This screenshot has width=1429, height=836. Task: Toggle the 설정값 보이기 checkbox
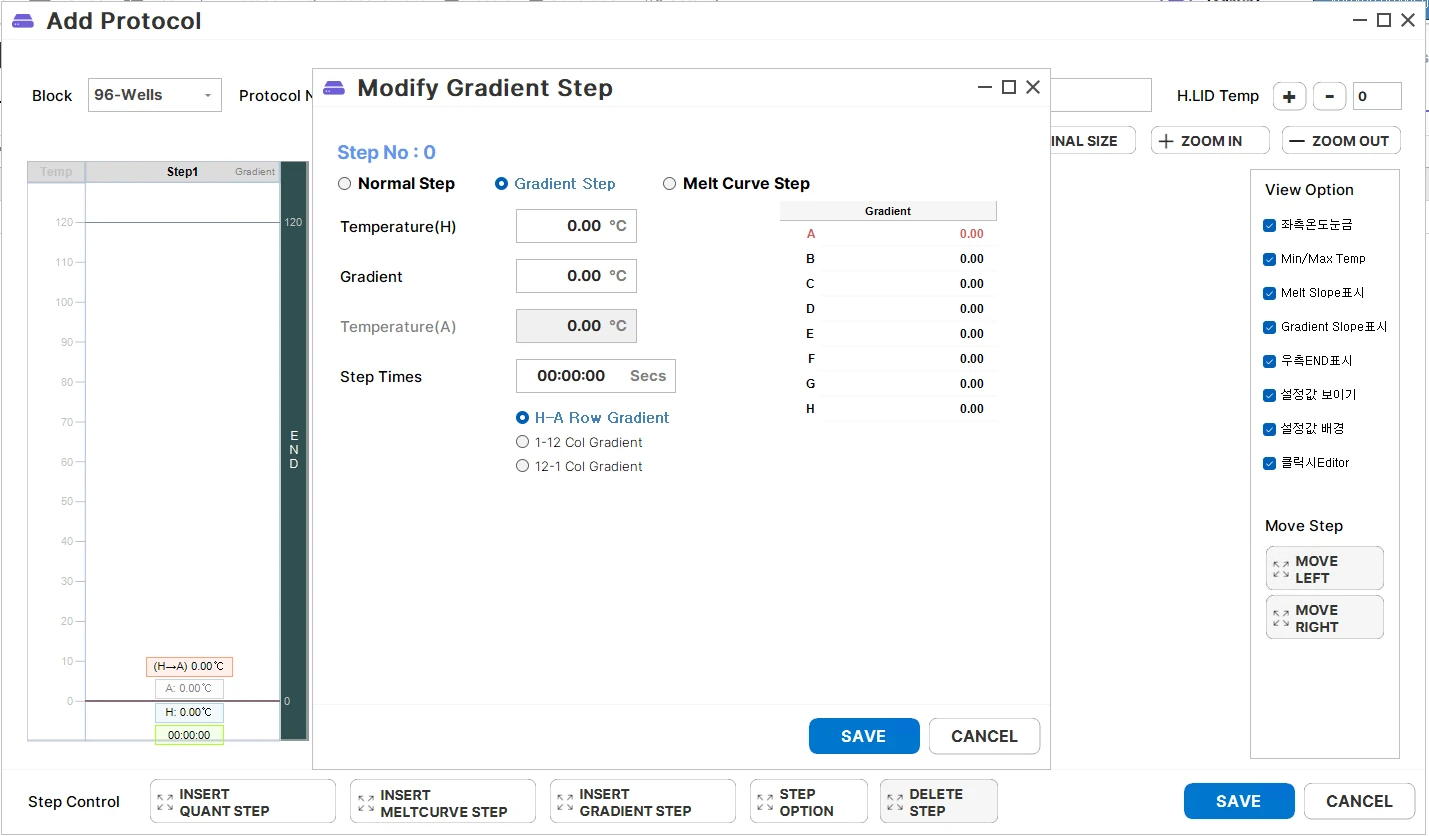pyautogui.click(x=1270, y=395)
